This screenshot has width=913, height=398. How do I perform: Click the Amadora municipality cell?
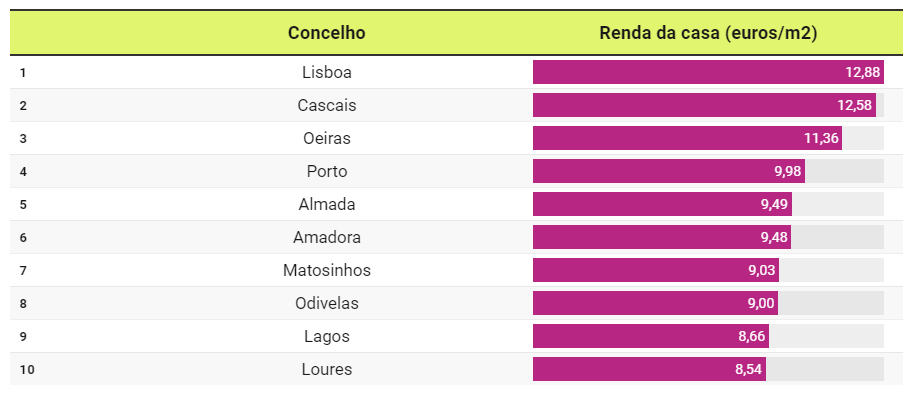coord(327,237)
